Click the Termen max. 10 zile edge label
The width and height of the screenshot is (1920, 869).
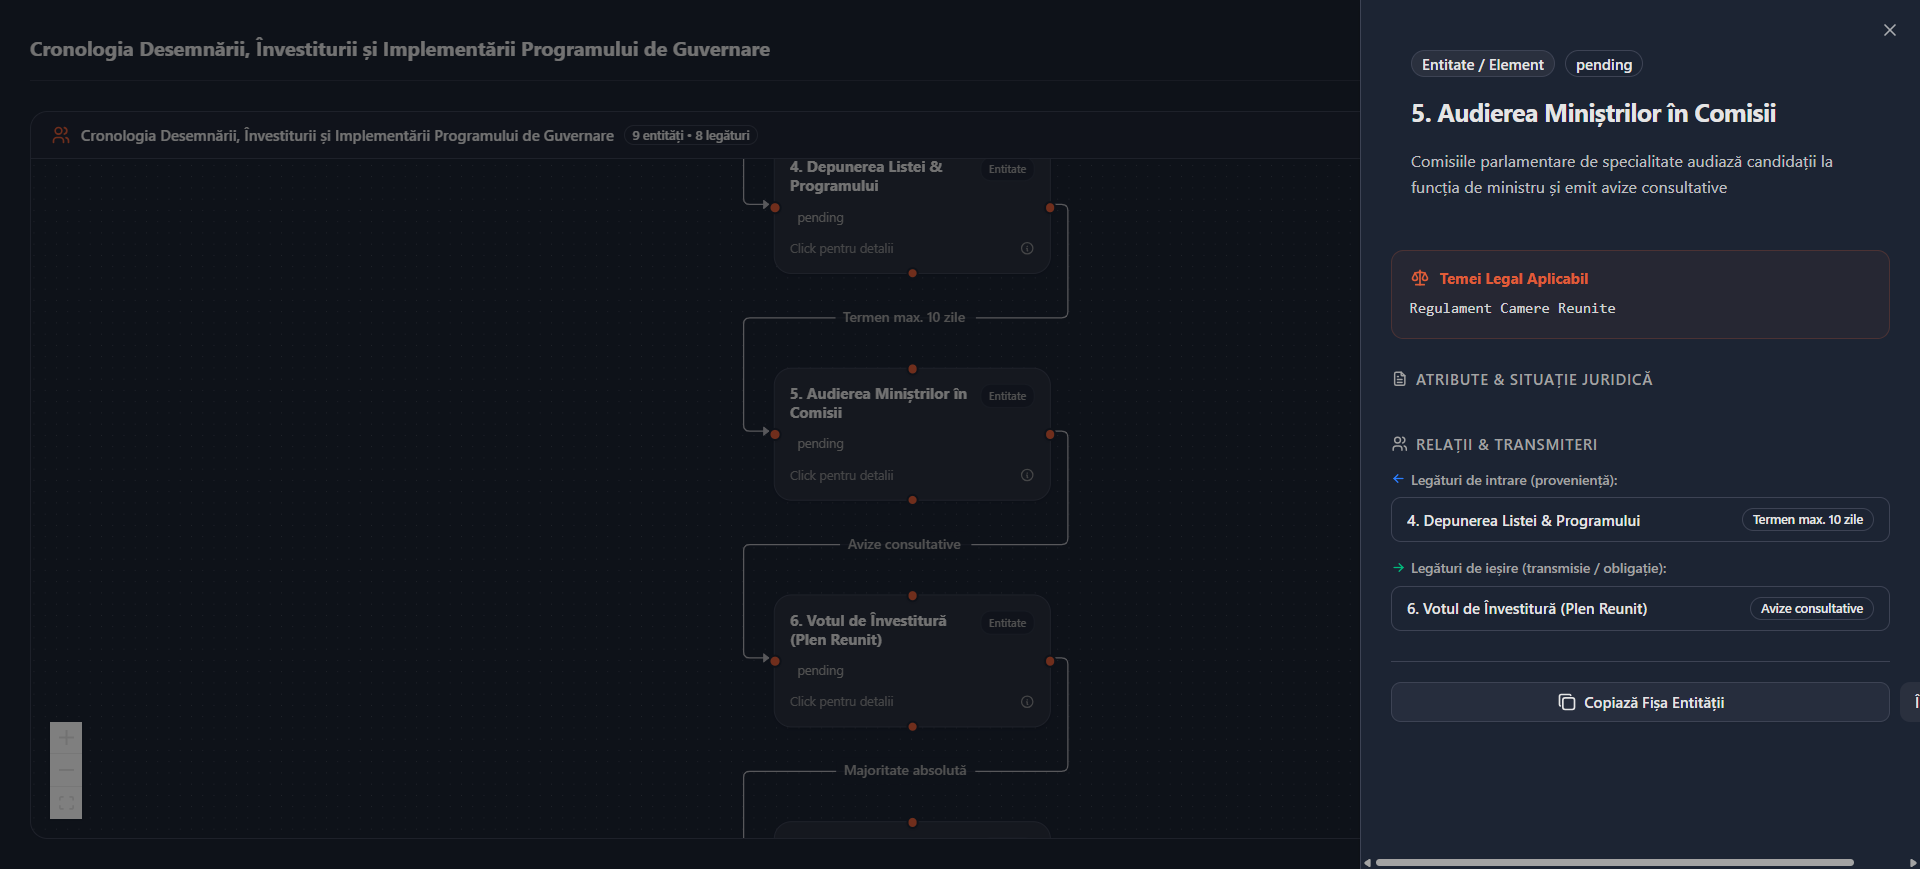(904, 317)
